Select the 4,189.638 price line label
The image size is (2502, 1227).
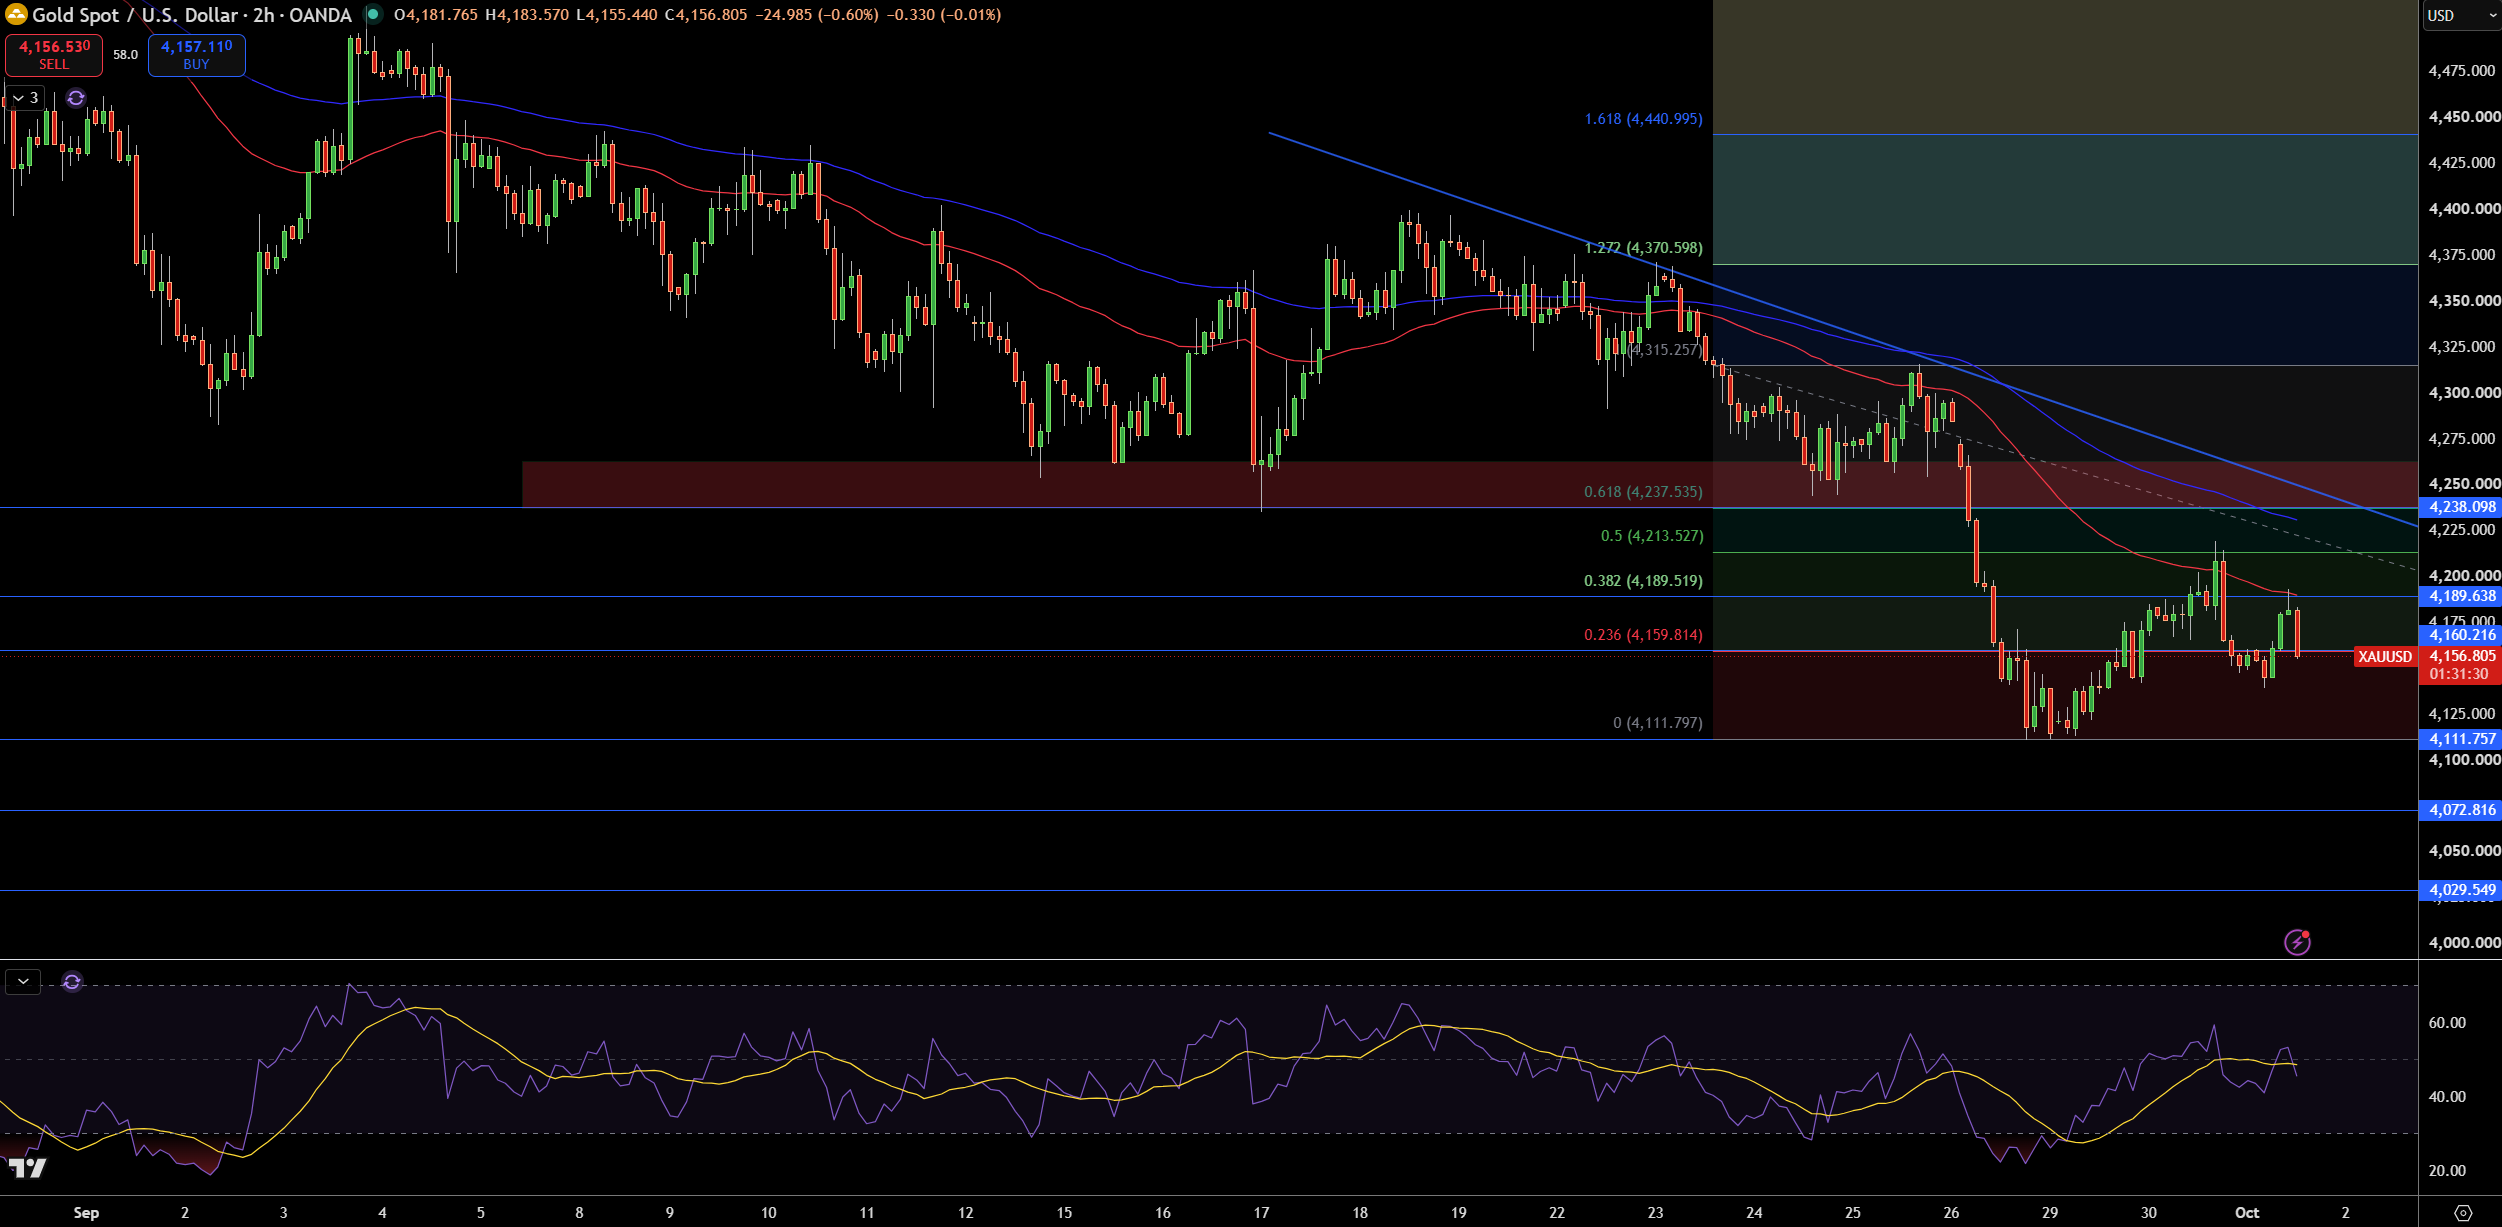(2461, 596)
